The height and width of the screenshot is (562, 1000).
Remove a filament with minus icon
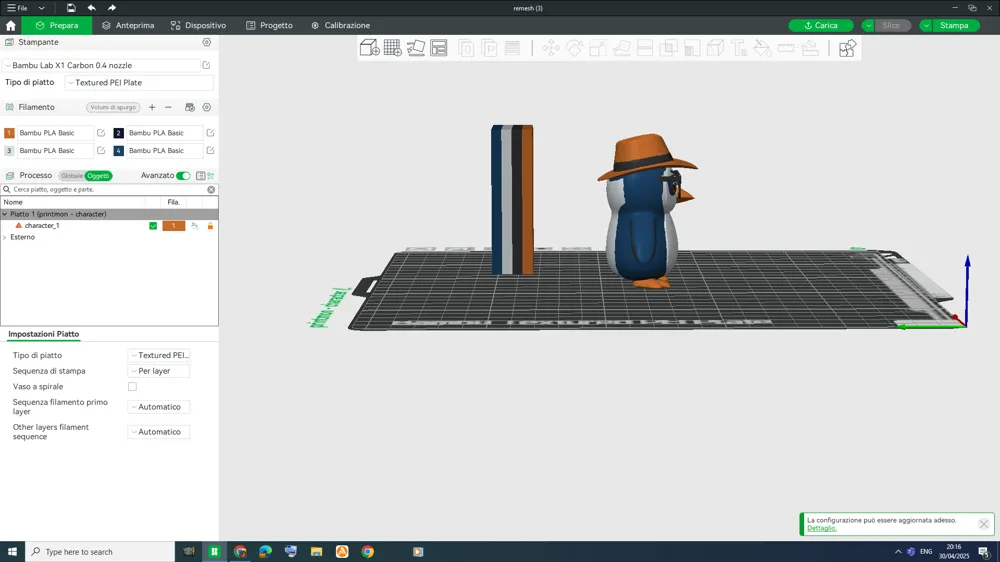coord(168,107)
